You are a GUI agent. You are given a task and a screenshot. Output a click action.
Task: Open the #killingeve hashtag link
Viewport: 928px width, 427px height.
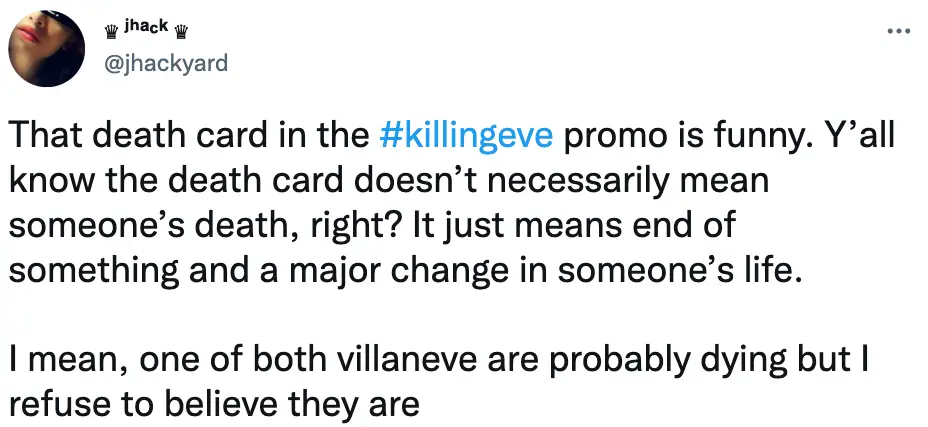click(x=467, y=138)
